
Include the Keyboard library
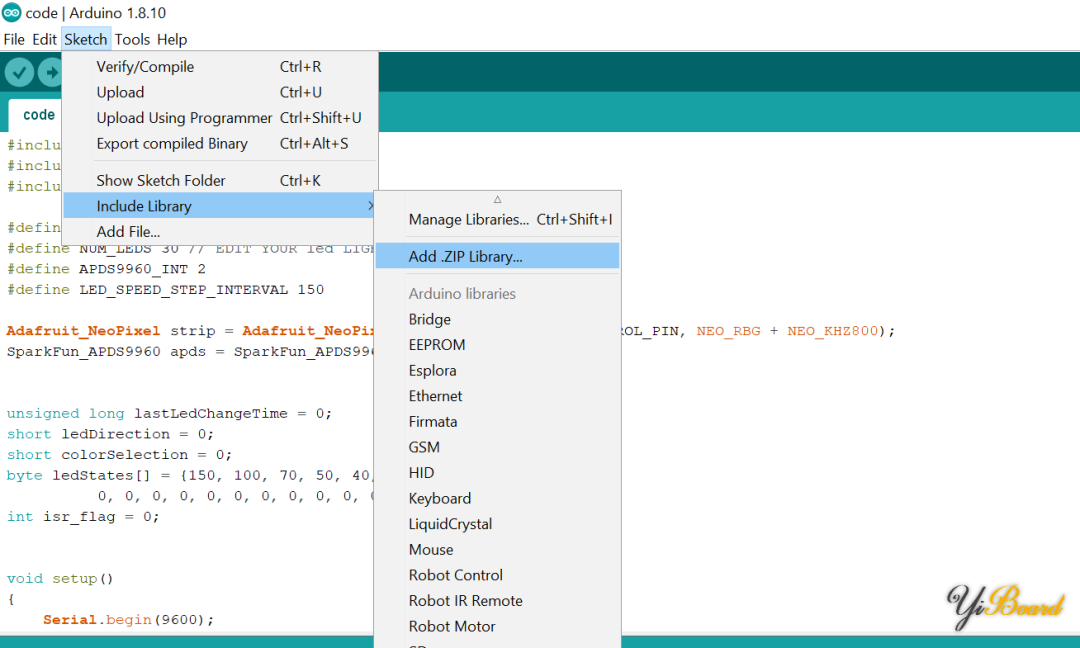(497, 499)
